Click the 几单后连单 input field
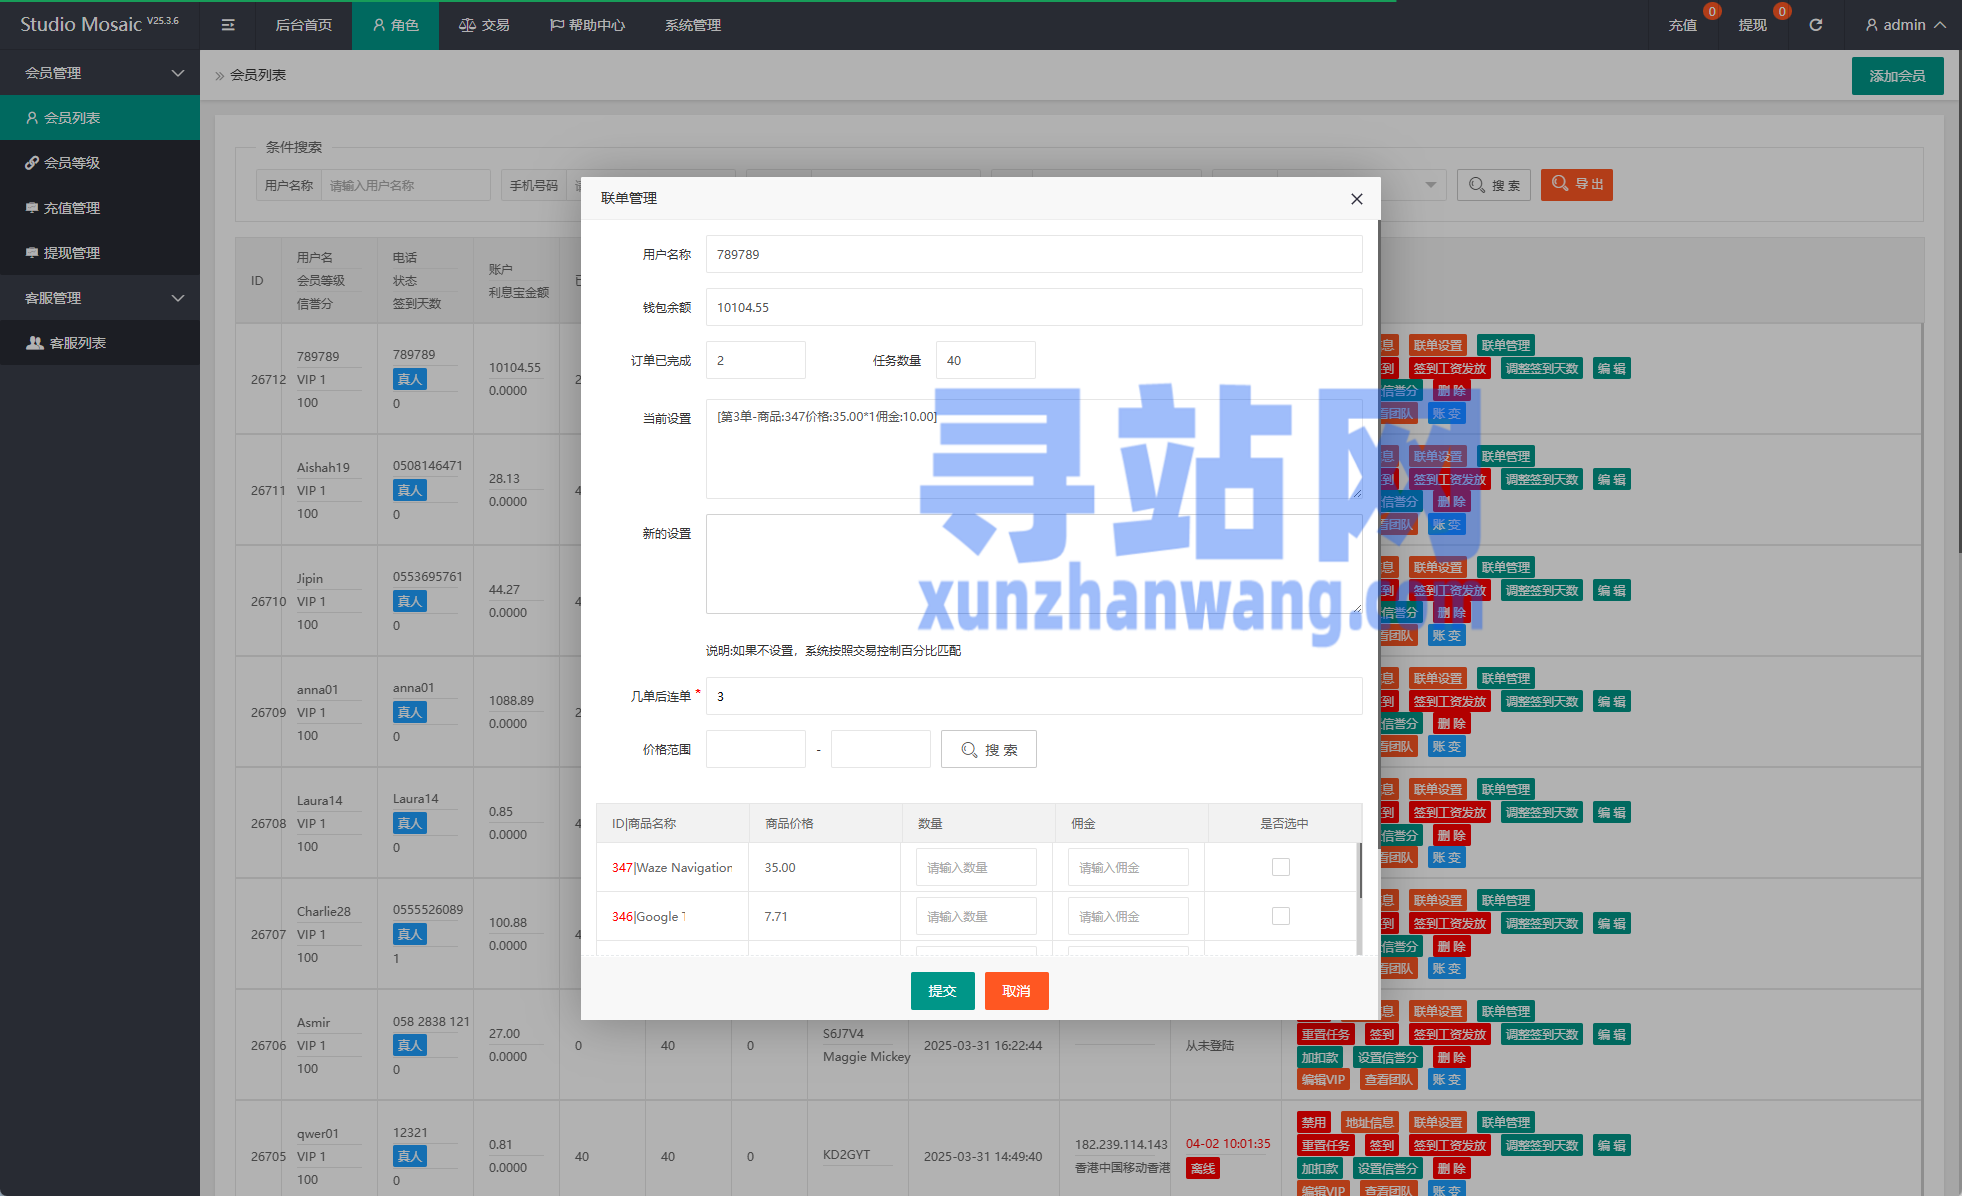The width and height of the screenshot is (1962, 1196). pyautogui.click(x=1034, y=696)
